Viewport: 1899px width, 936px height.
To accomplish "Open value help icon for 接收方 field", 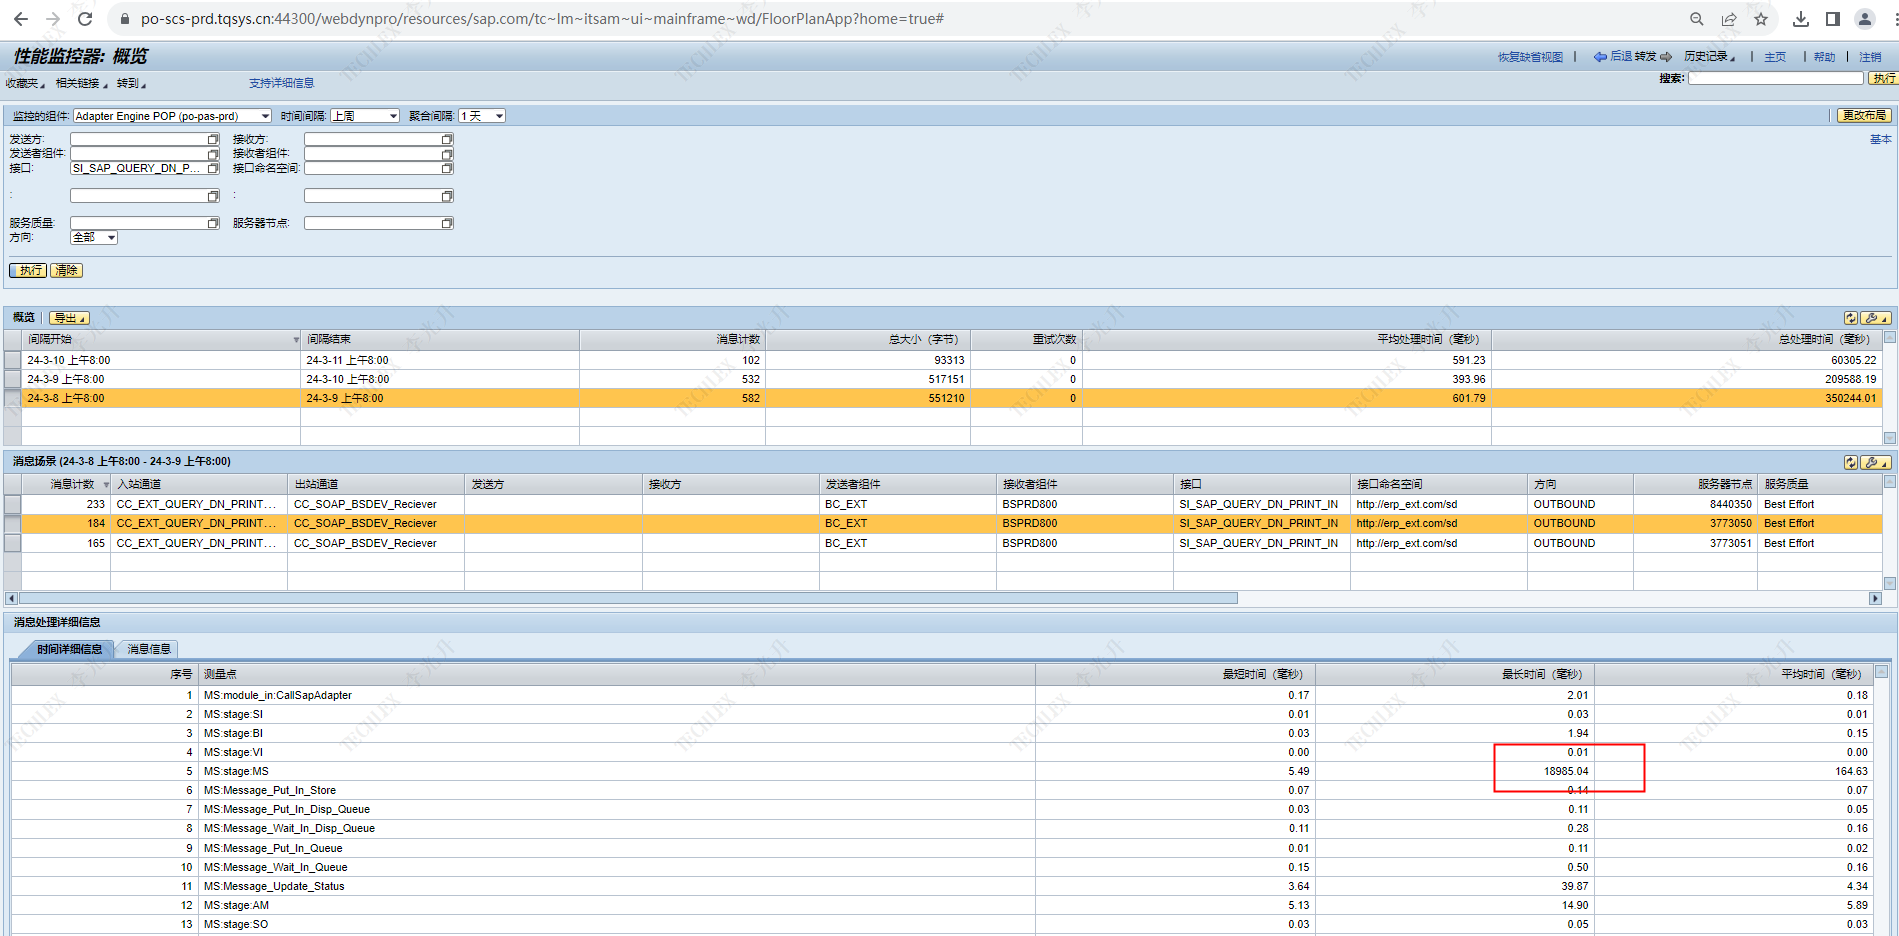I will [447, 139].
